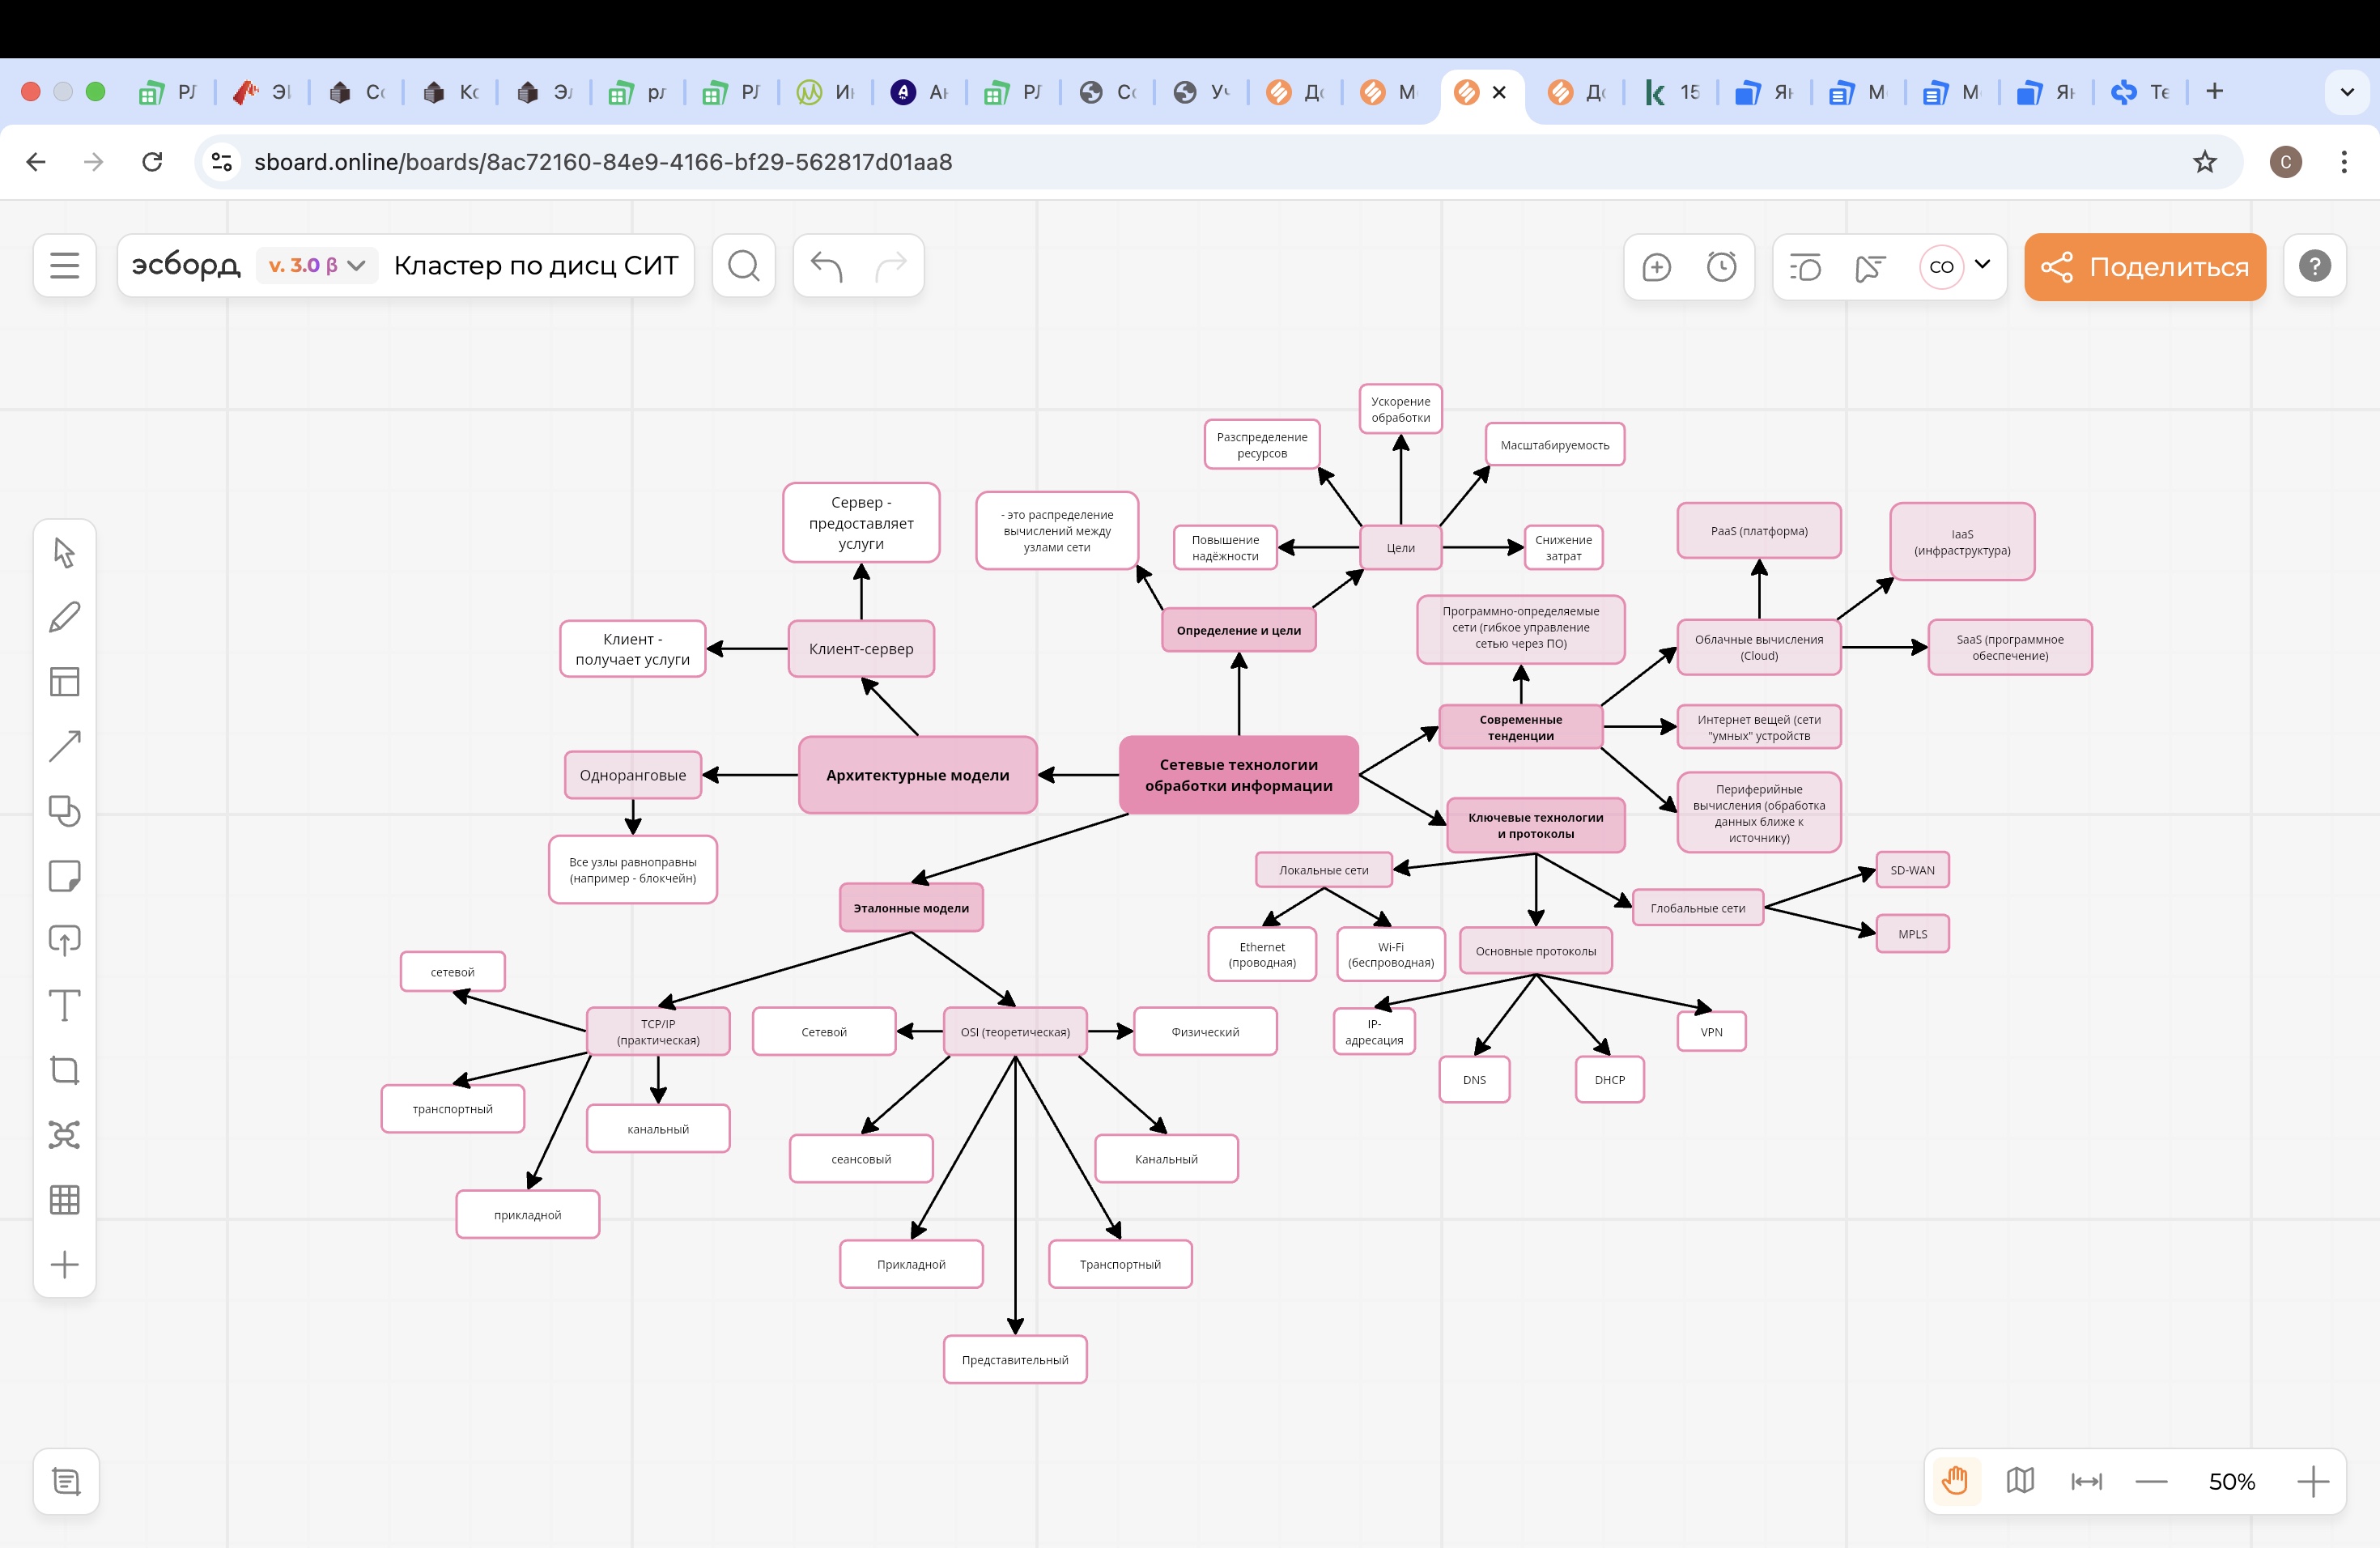The height and width of the screenshot is (1548, 2380).
Task: Select the pen drawing tool
Action: coord(64,617)
